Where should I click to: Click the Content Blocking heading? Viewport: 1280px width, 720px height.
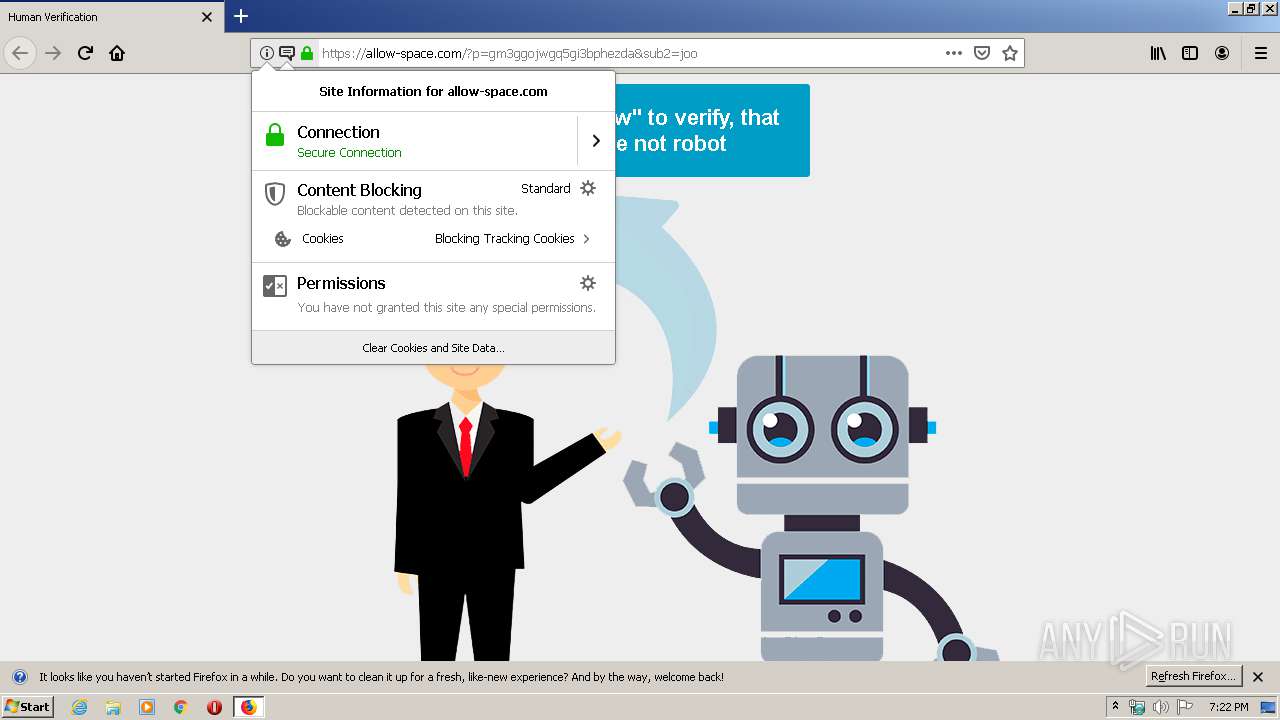click(x=359, y=190)
